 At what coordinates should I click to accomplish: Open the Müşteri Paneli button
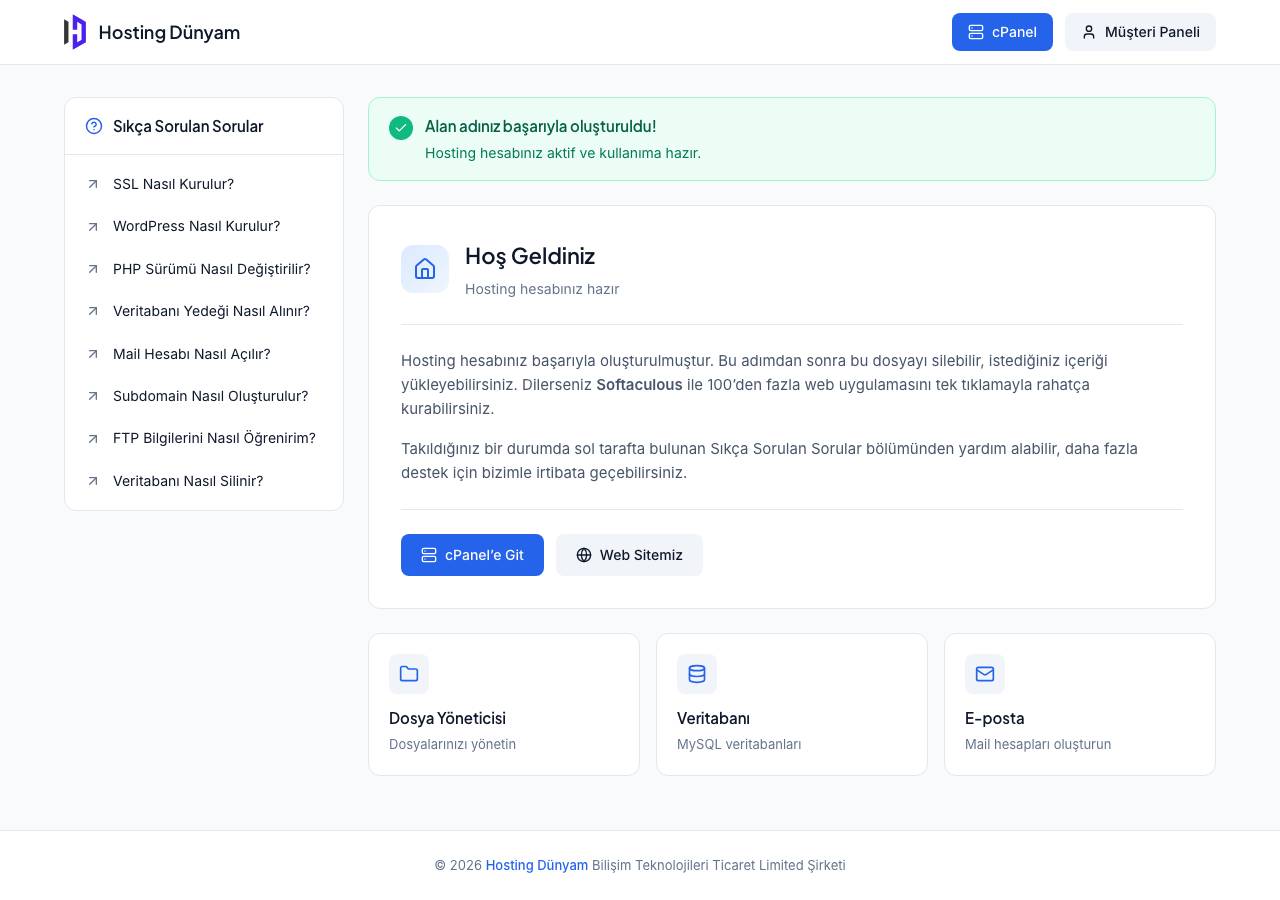[1140, 32]
